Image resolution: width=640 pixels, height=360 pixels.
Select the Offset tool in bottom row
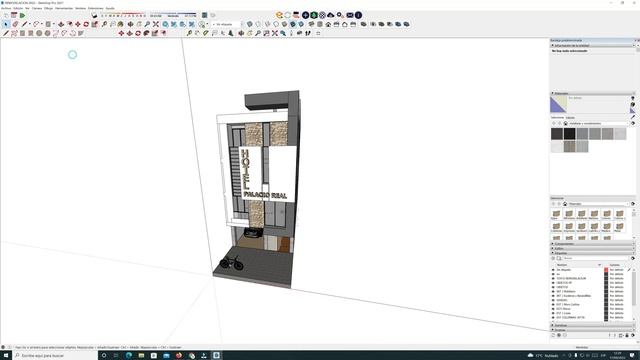163,33
